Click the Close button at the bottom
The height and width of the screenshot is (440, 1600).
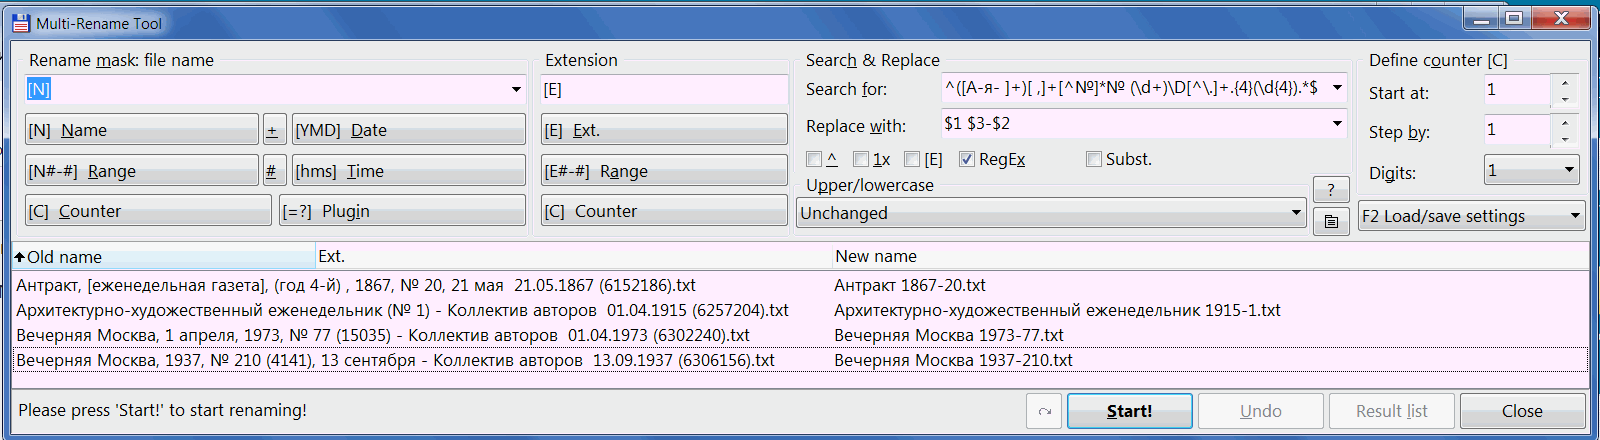(x=1522, y=411)
